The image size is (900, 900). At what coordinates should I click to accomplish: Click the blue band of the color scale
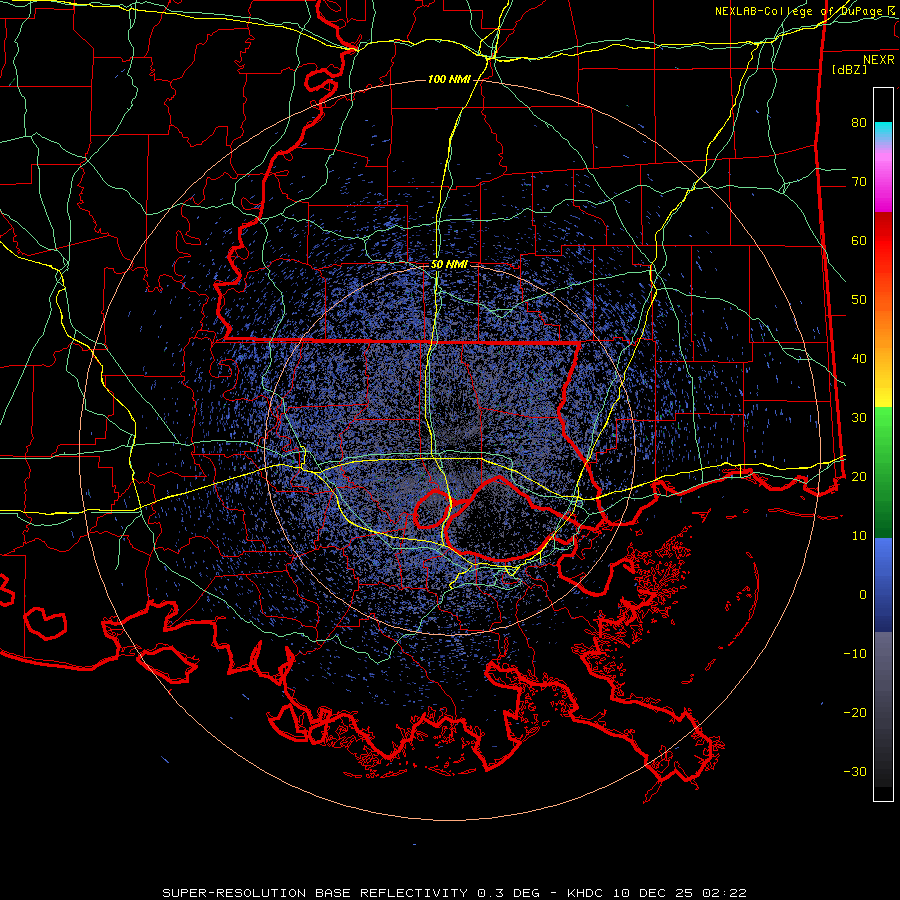(x=883, y=584)
